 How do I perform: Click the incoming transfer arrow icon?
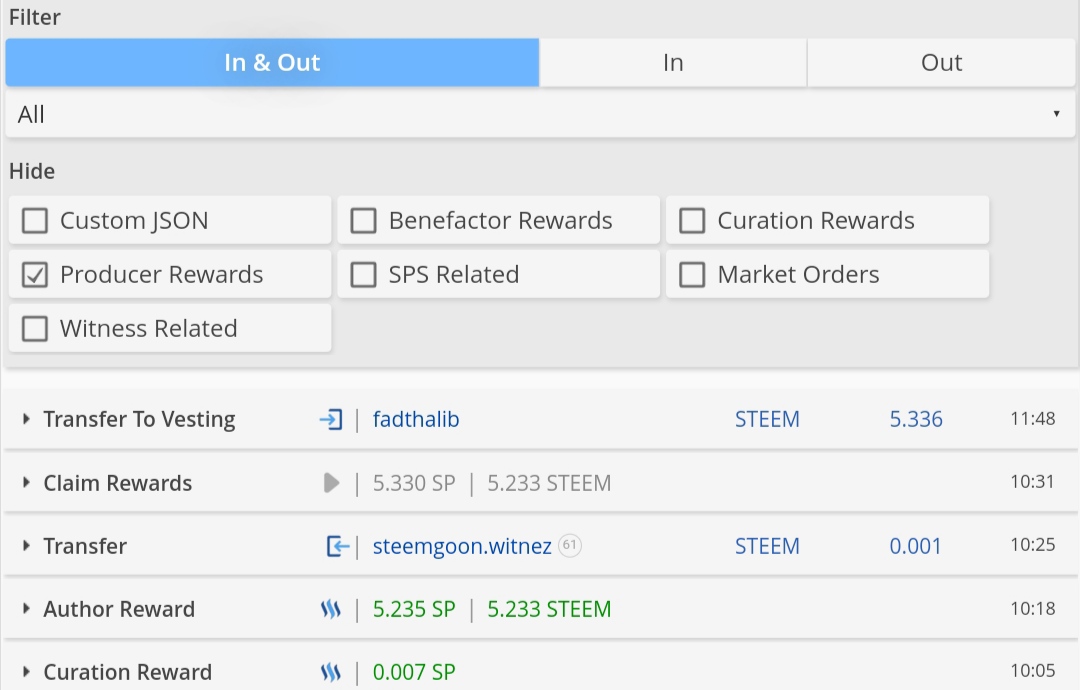(x=338, y=546)
